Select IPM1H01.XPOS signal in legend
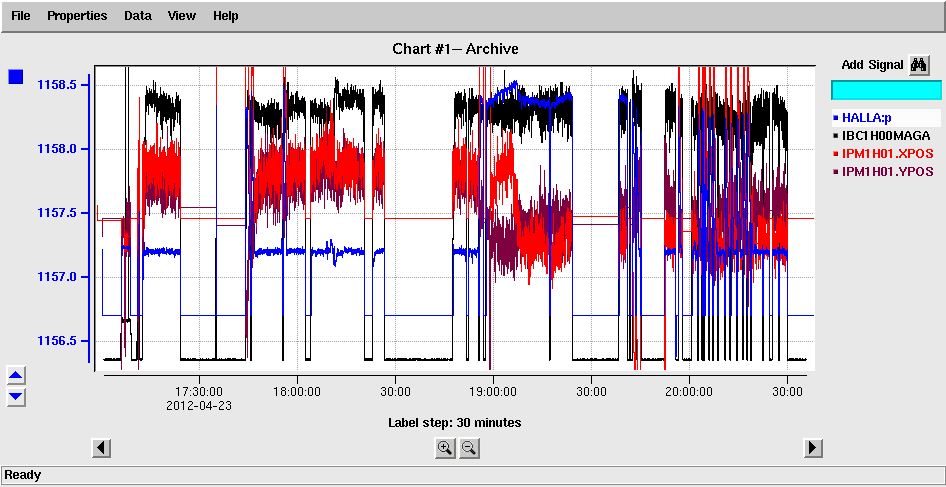The height and width of the screenshot is (487, 946). click(886, 154)
